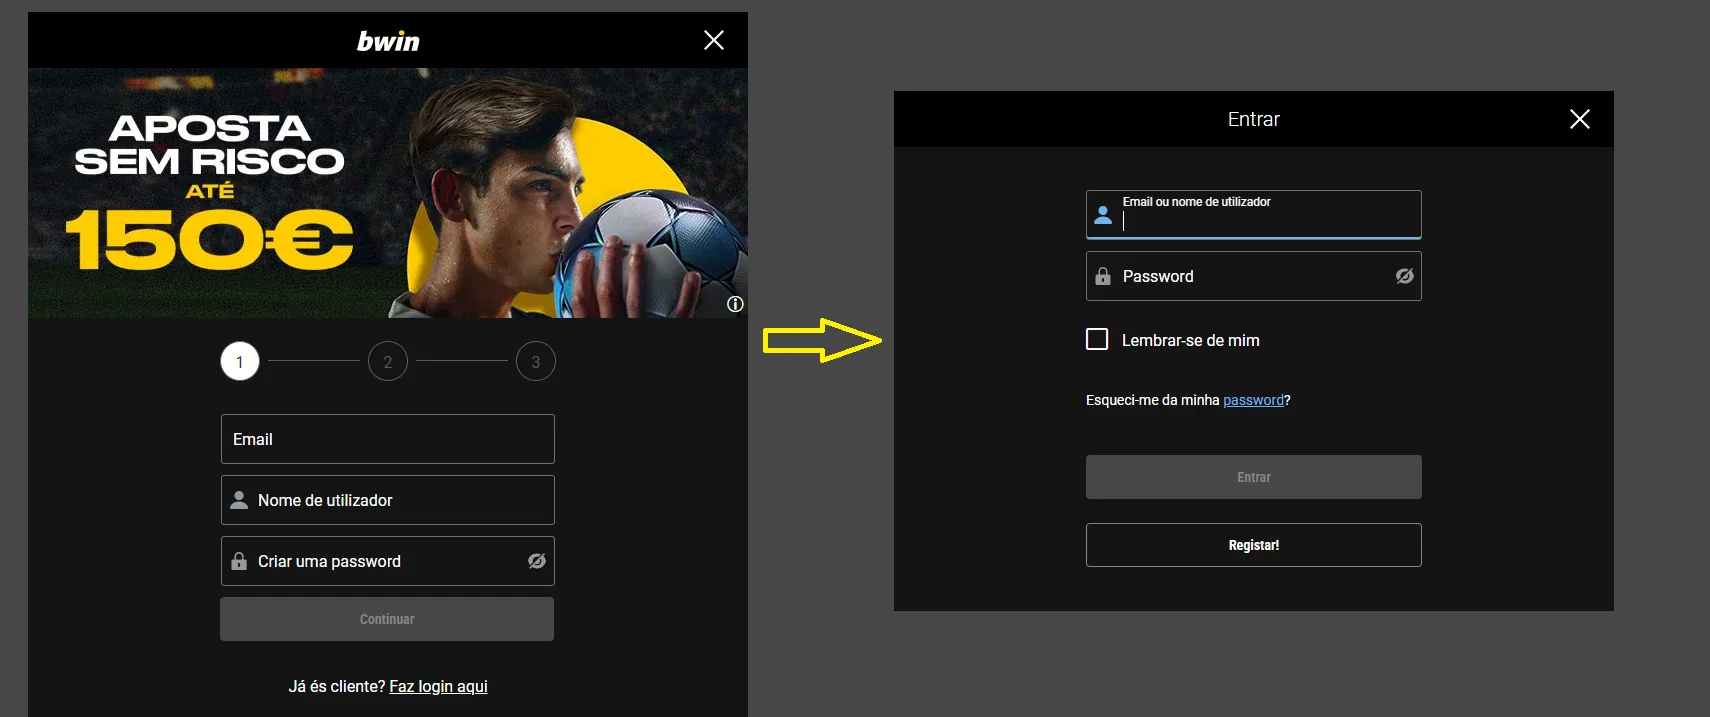Image resolution: width=1710 pixels, height=717 pixels.
Task: Click the lock icon in Criar uma password
Action: [x=239, y=561]
